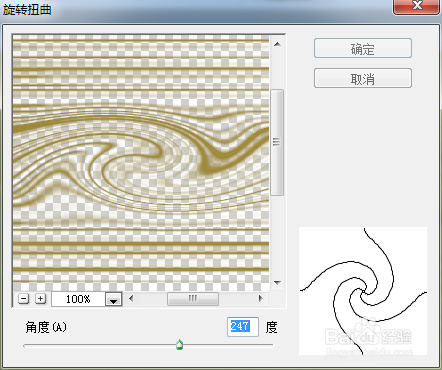Click the preview scroll up arrow
Screen dimensions: 442x370
(x=277, y=44)
